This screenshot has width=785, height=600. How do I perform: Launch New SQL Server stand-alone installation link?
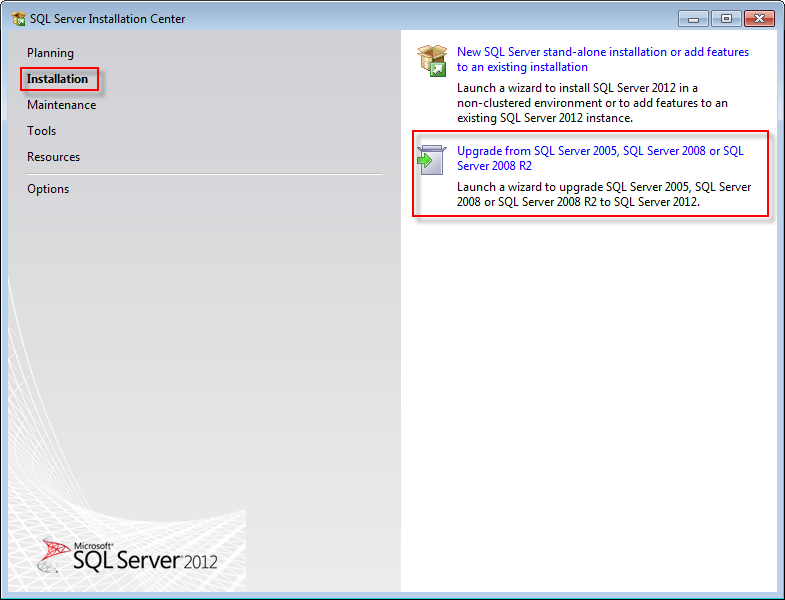click(x=603, y=60)
